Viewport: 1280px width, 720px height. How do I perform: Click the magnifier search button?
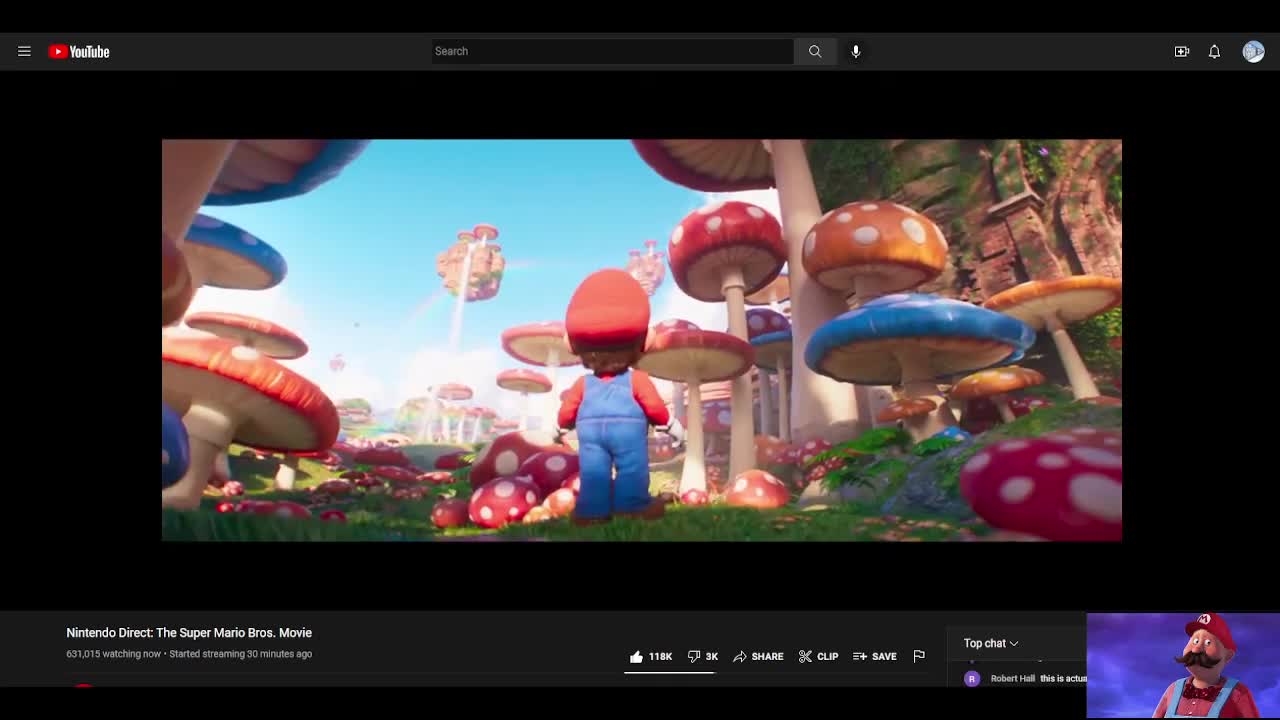click(x=815, y=51)
